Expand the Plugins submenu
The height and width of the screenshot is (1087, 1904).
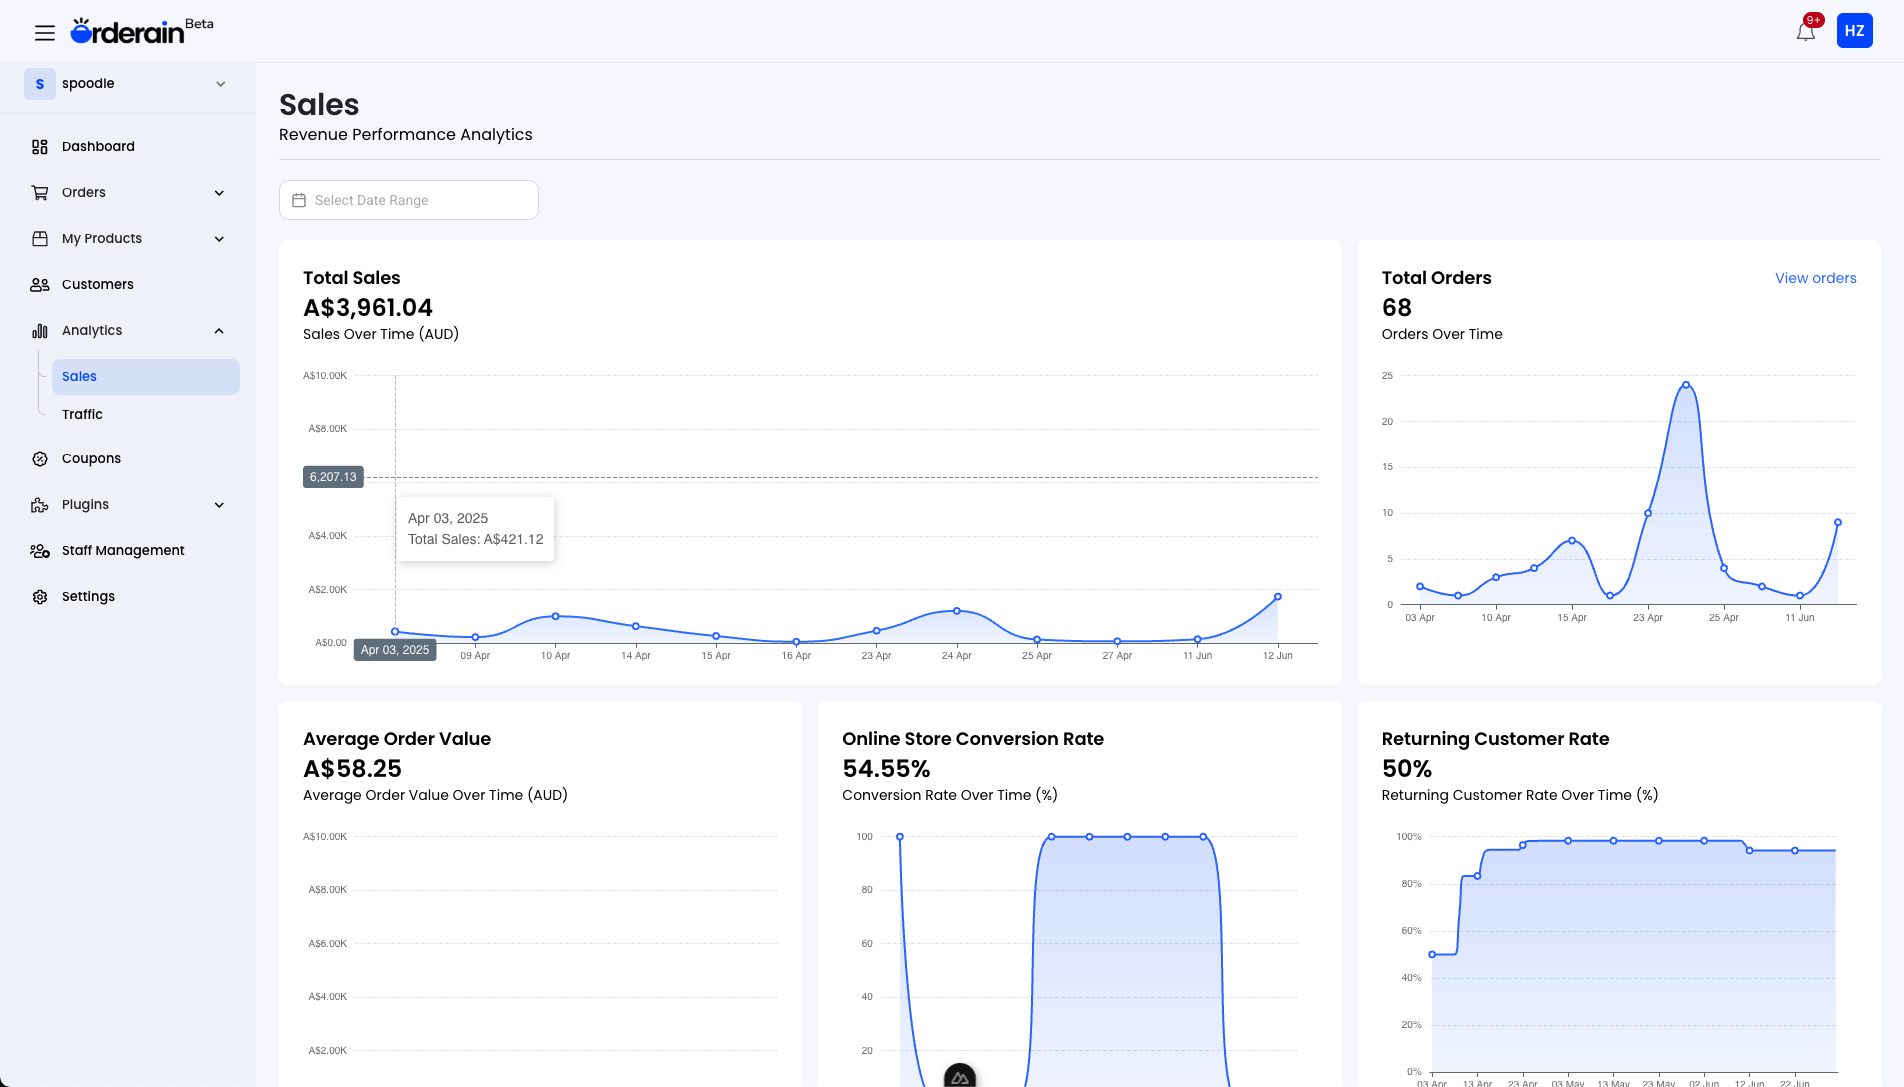(x=219, y=504)
